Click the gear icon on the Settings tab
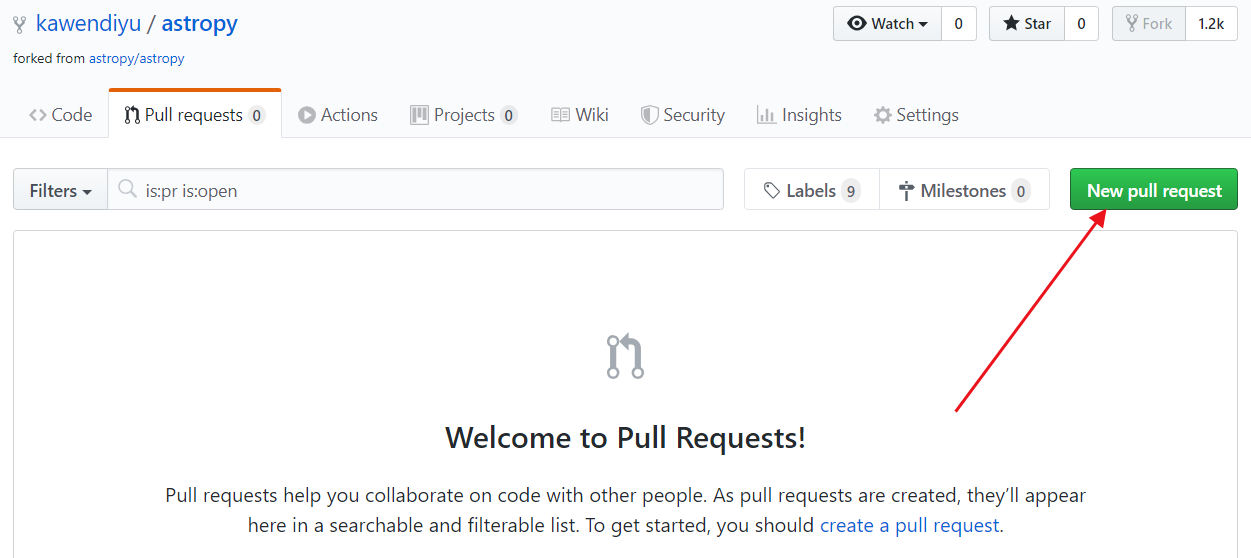 pos(883,115)
